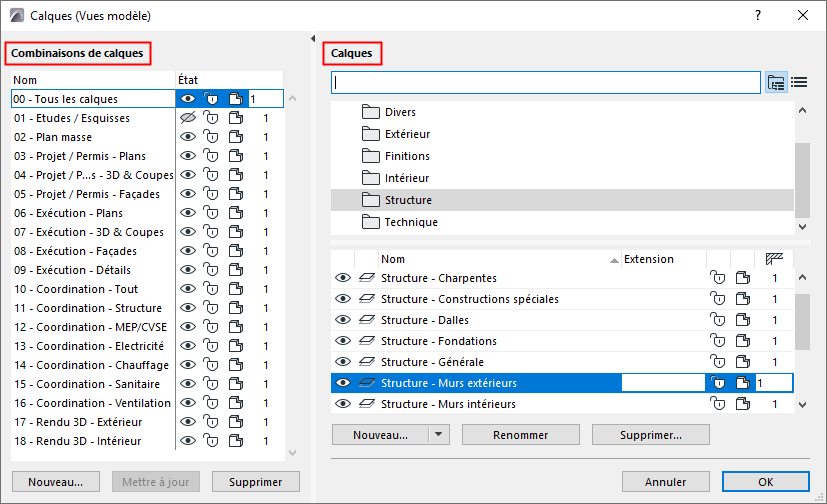Confirm the dialog with OK
Viewport: 827px width, 504px height.
pyautogui.click(x=765, y=481)
